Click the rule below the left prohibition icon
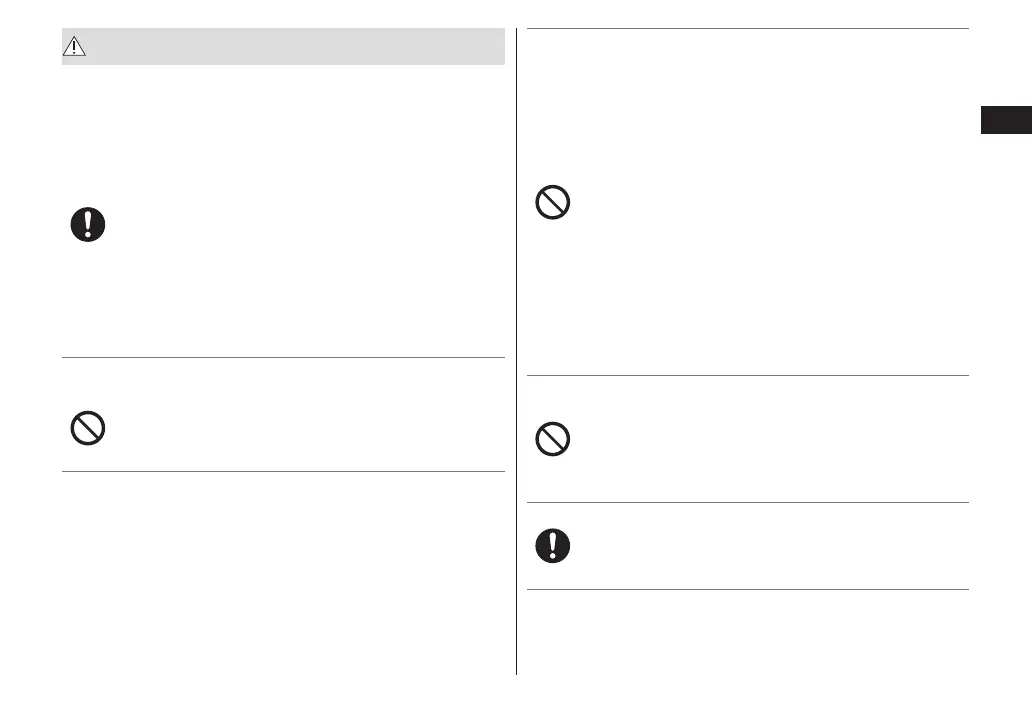This screenshot has height=726, width=1032. 283,472
